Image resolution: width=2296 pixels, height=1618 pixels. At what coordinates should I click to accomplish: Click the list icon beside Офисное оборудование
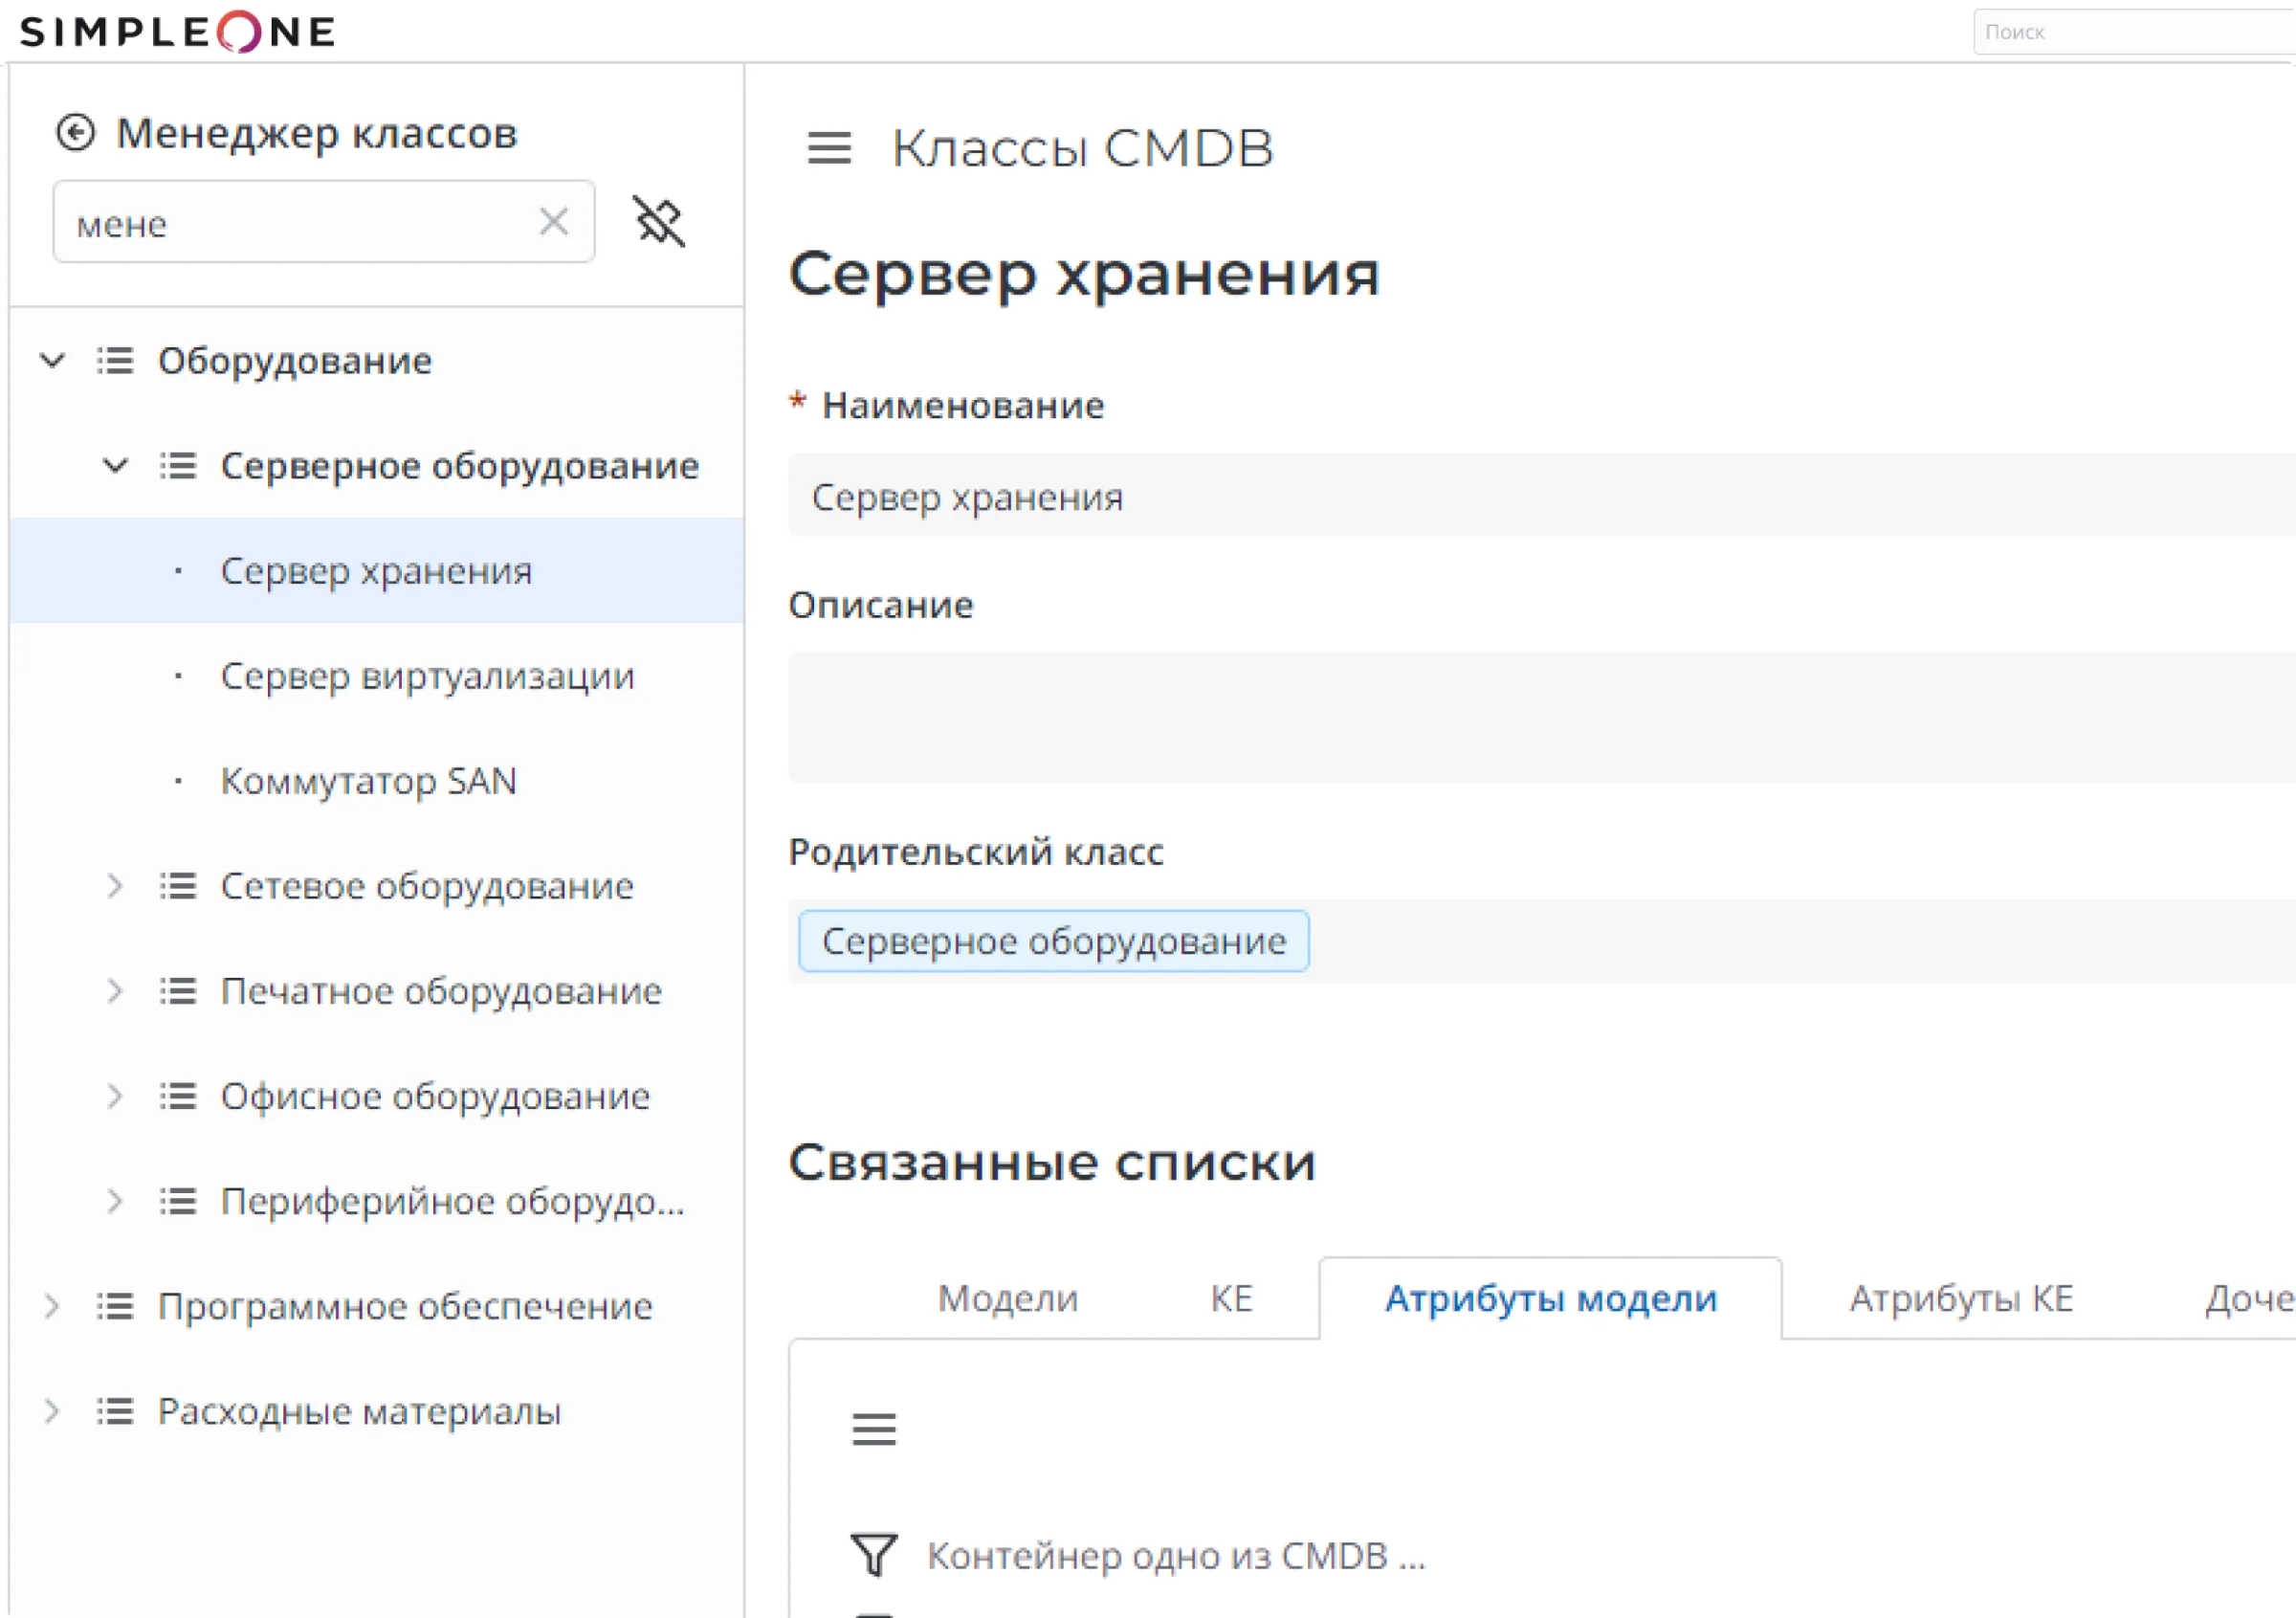coord(178,1096)
